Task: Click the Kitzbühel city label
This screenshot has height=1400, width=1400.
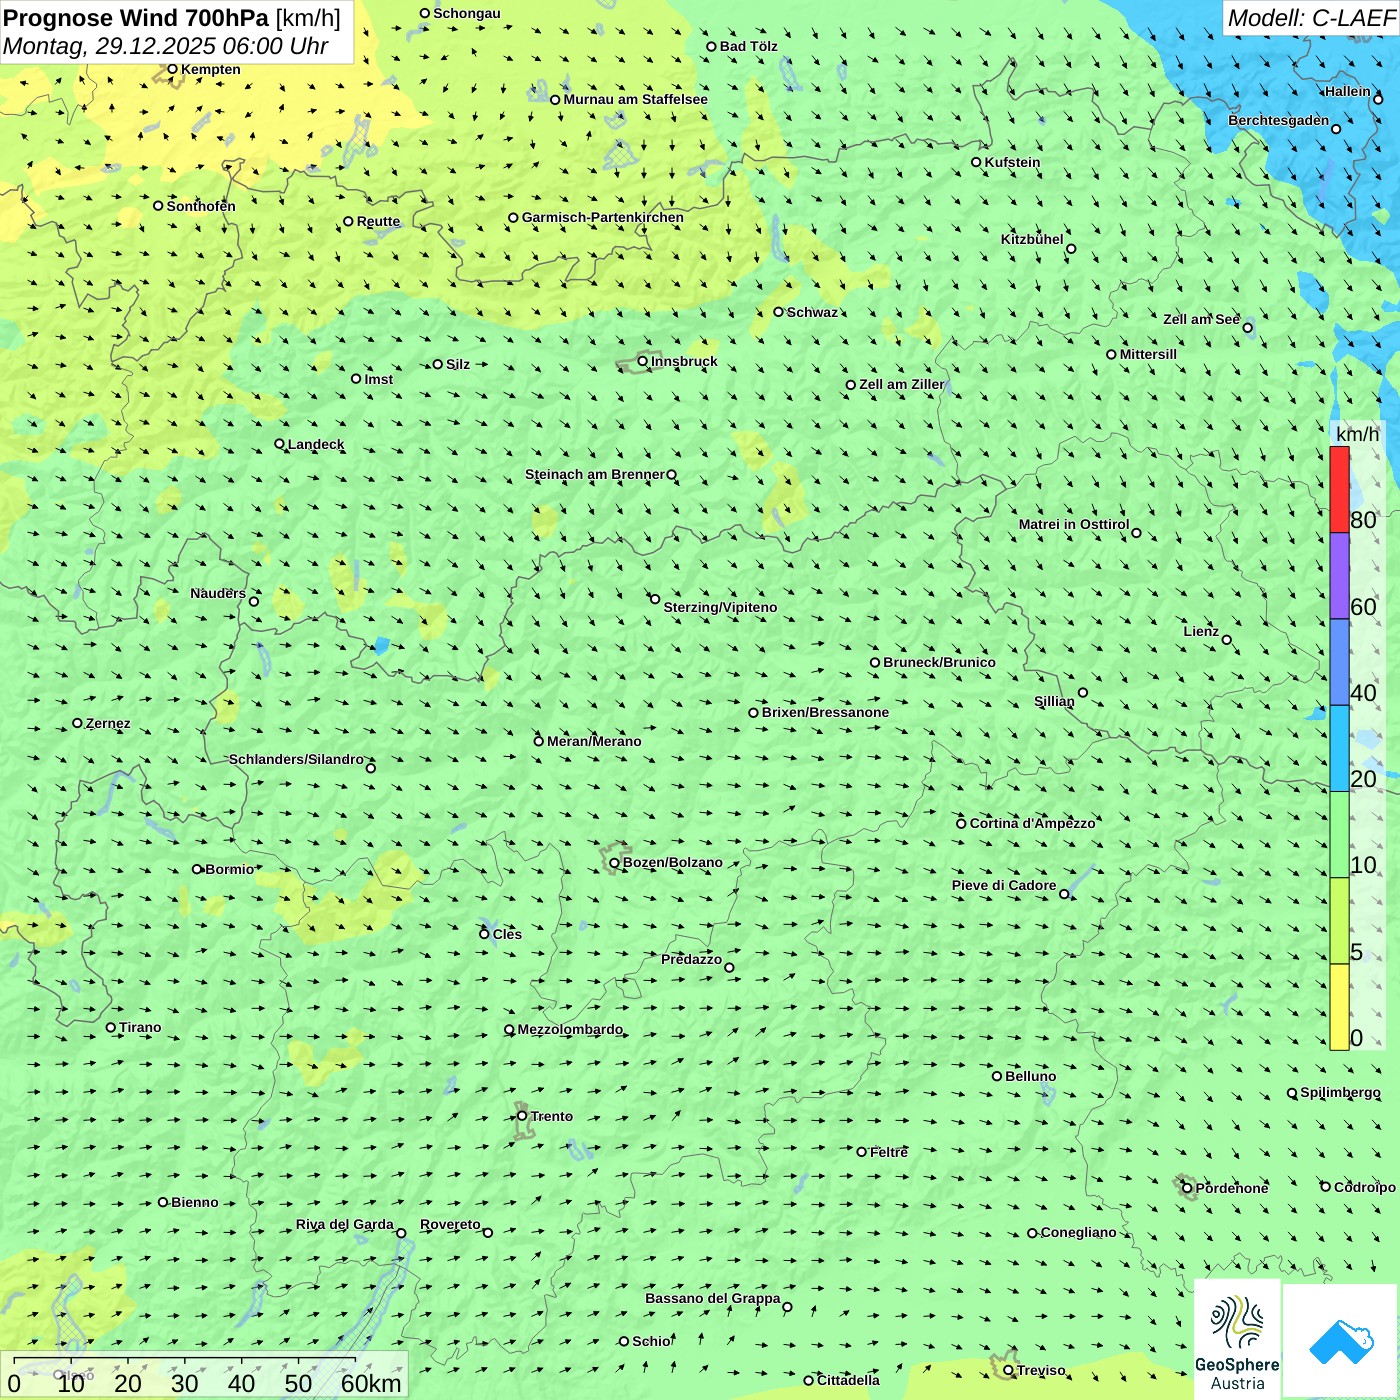Action: (1032, 239)
